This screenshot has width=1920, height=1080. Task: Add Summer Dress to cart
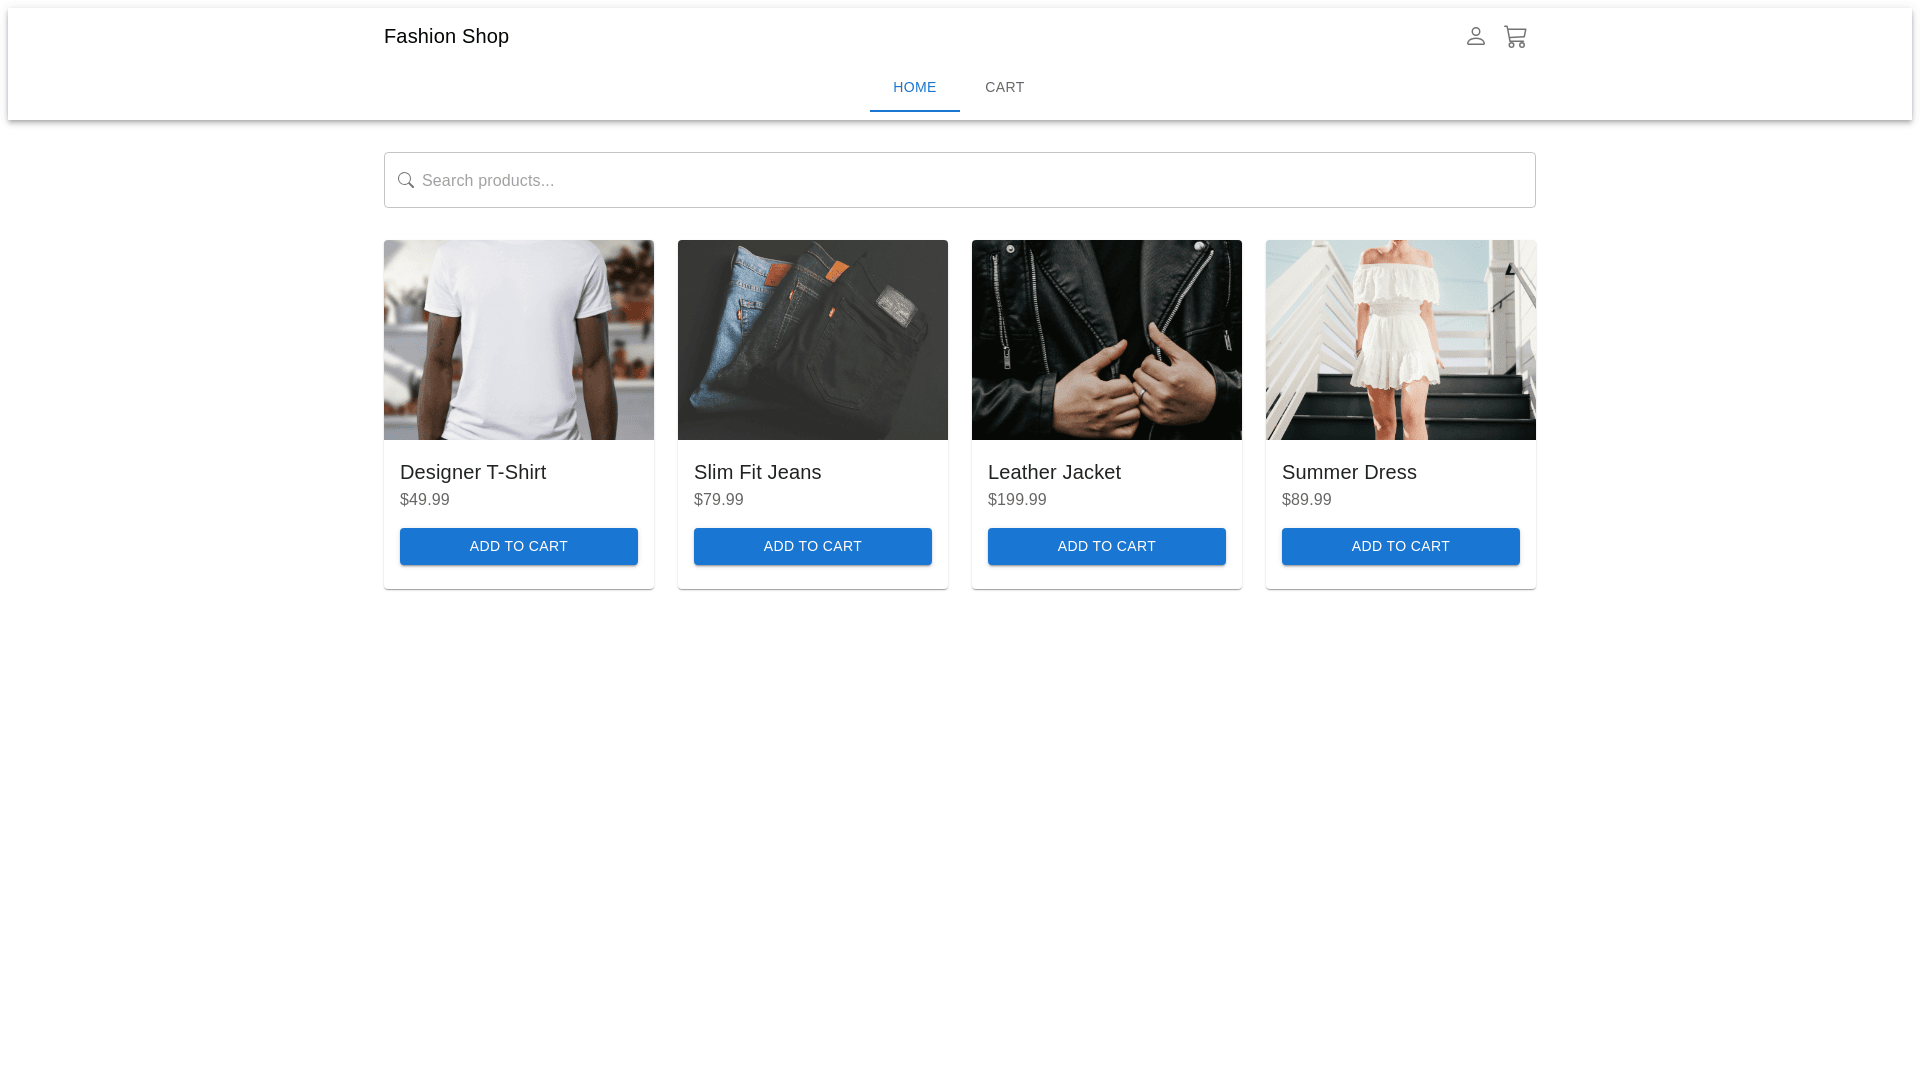click(x=1400, y=546)
